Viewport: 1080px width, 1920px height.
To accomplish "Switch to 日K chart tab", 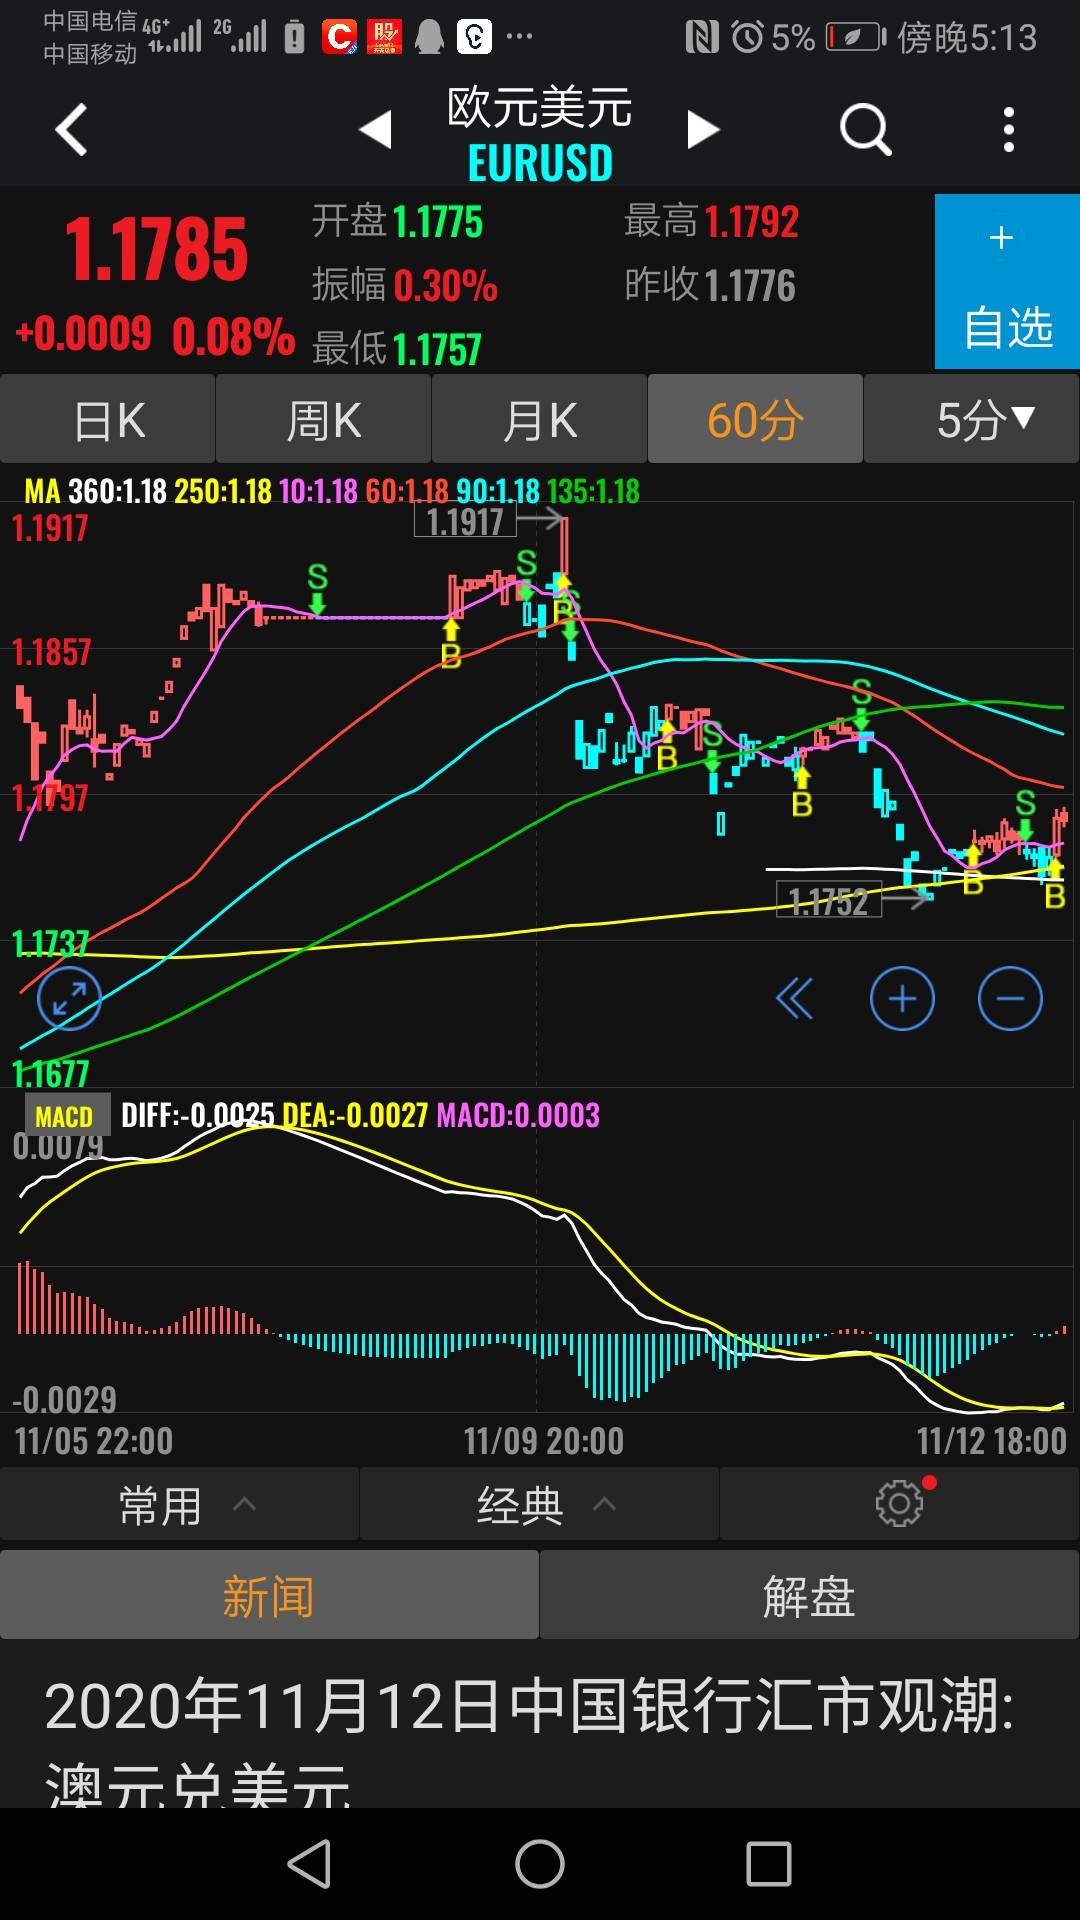I will [108, 419].
